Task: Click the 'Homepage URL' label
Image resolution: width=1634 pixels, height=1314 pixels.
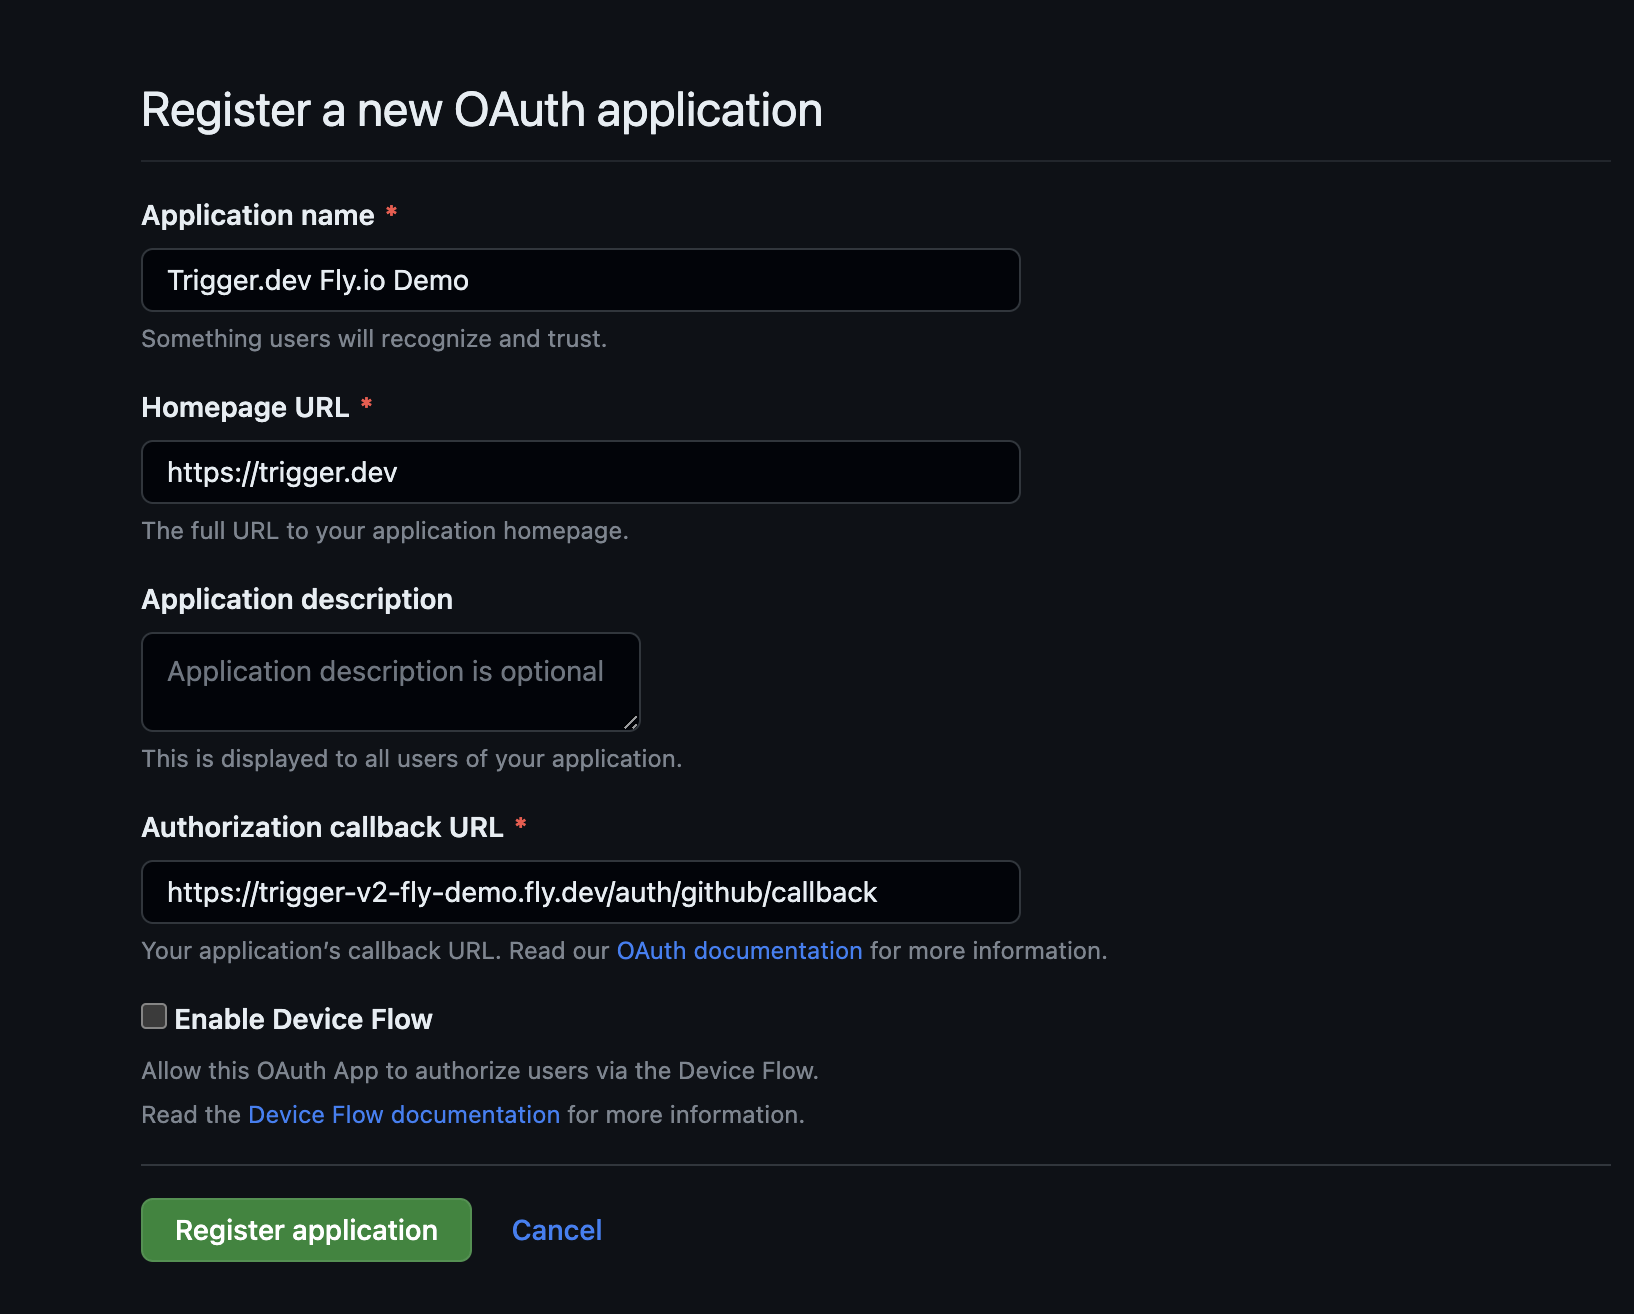Action: click(x=245, y=408)
